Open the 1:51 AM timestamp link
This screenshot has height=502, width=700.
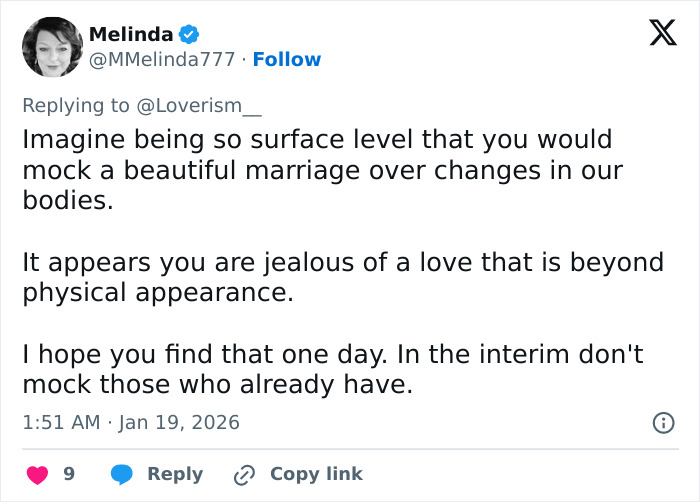click(x=61, y=422)
